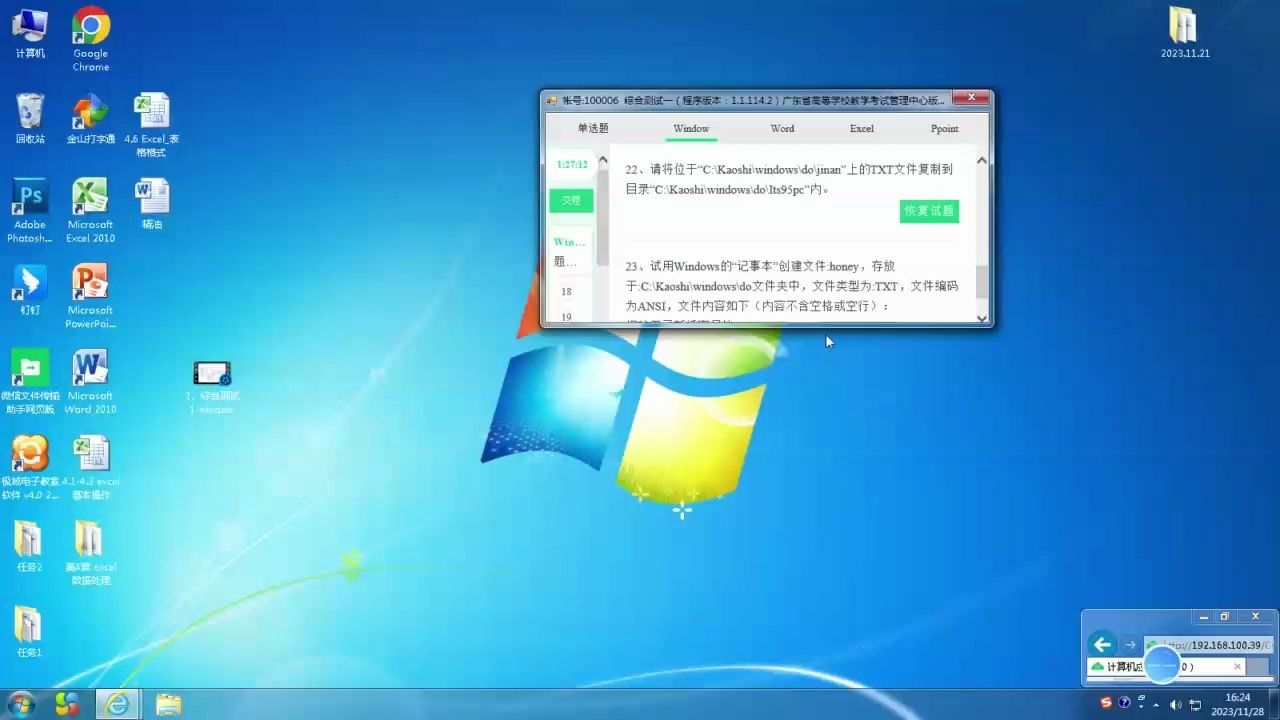Click the Win... section heading in sidebar
Viewport: 1280px width, 720px height.
[x=570, y=242]
